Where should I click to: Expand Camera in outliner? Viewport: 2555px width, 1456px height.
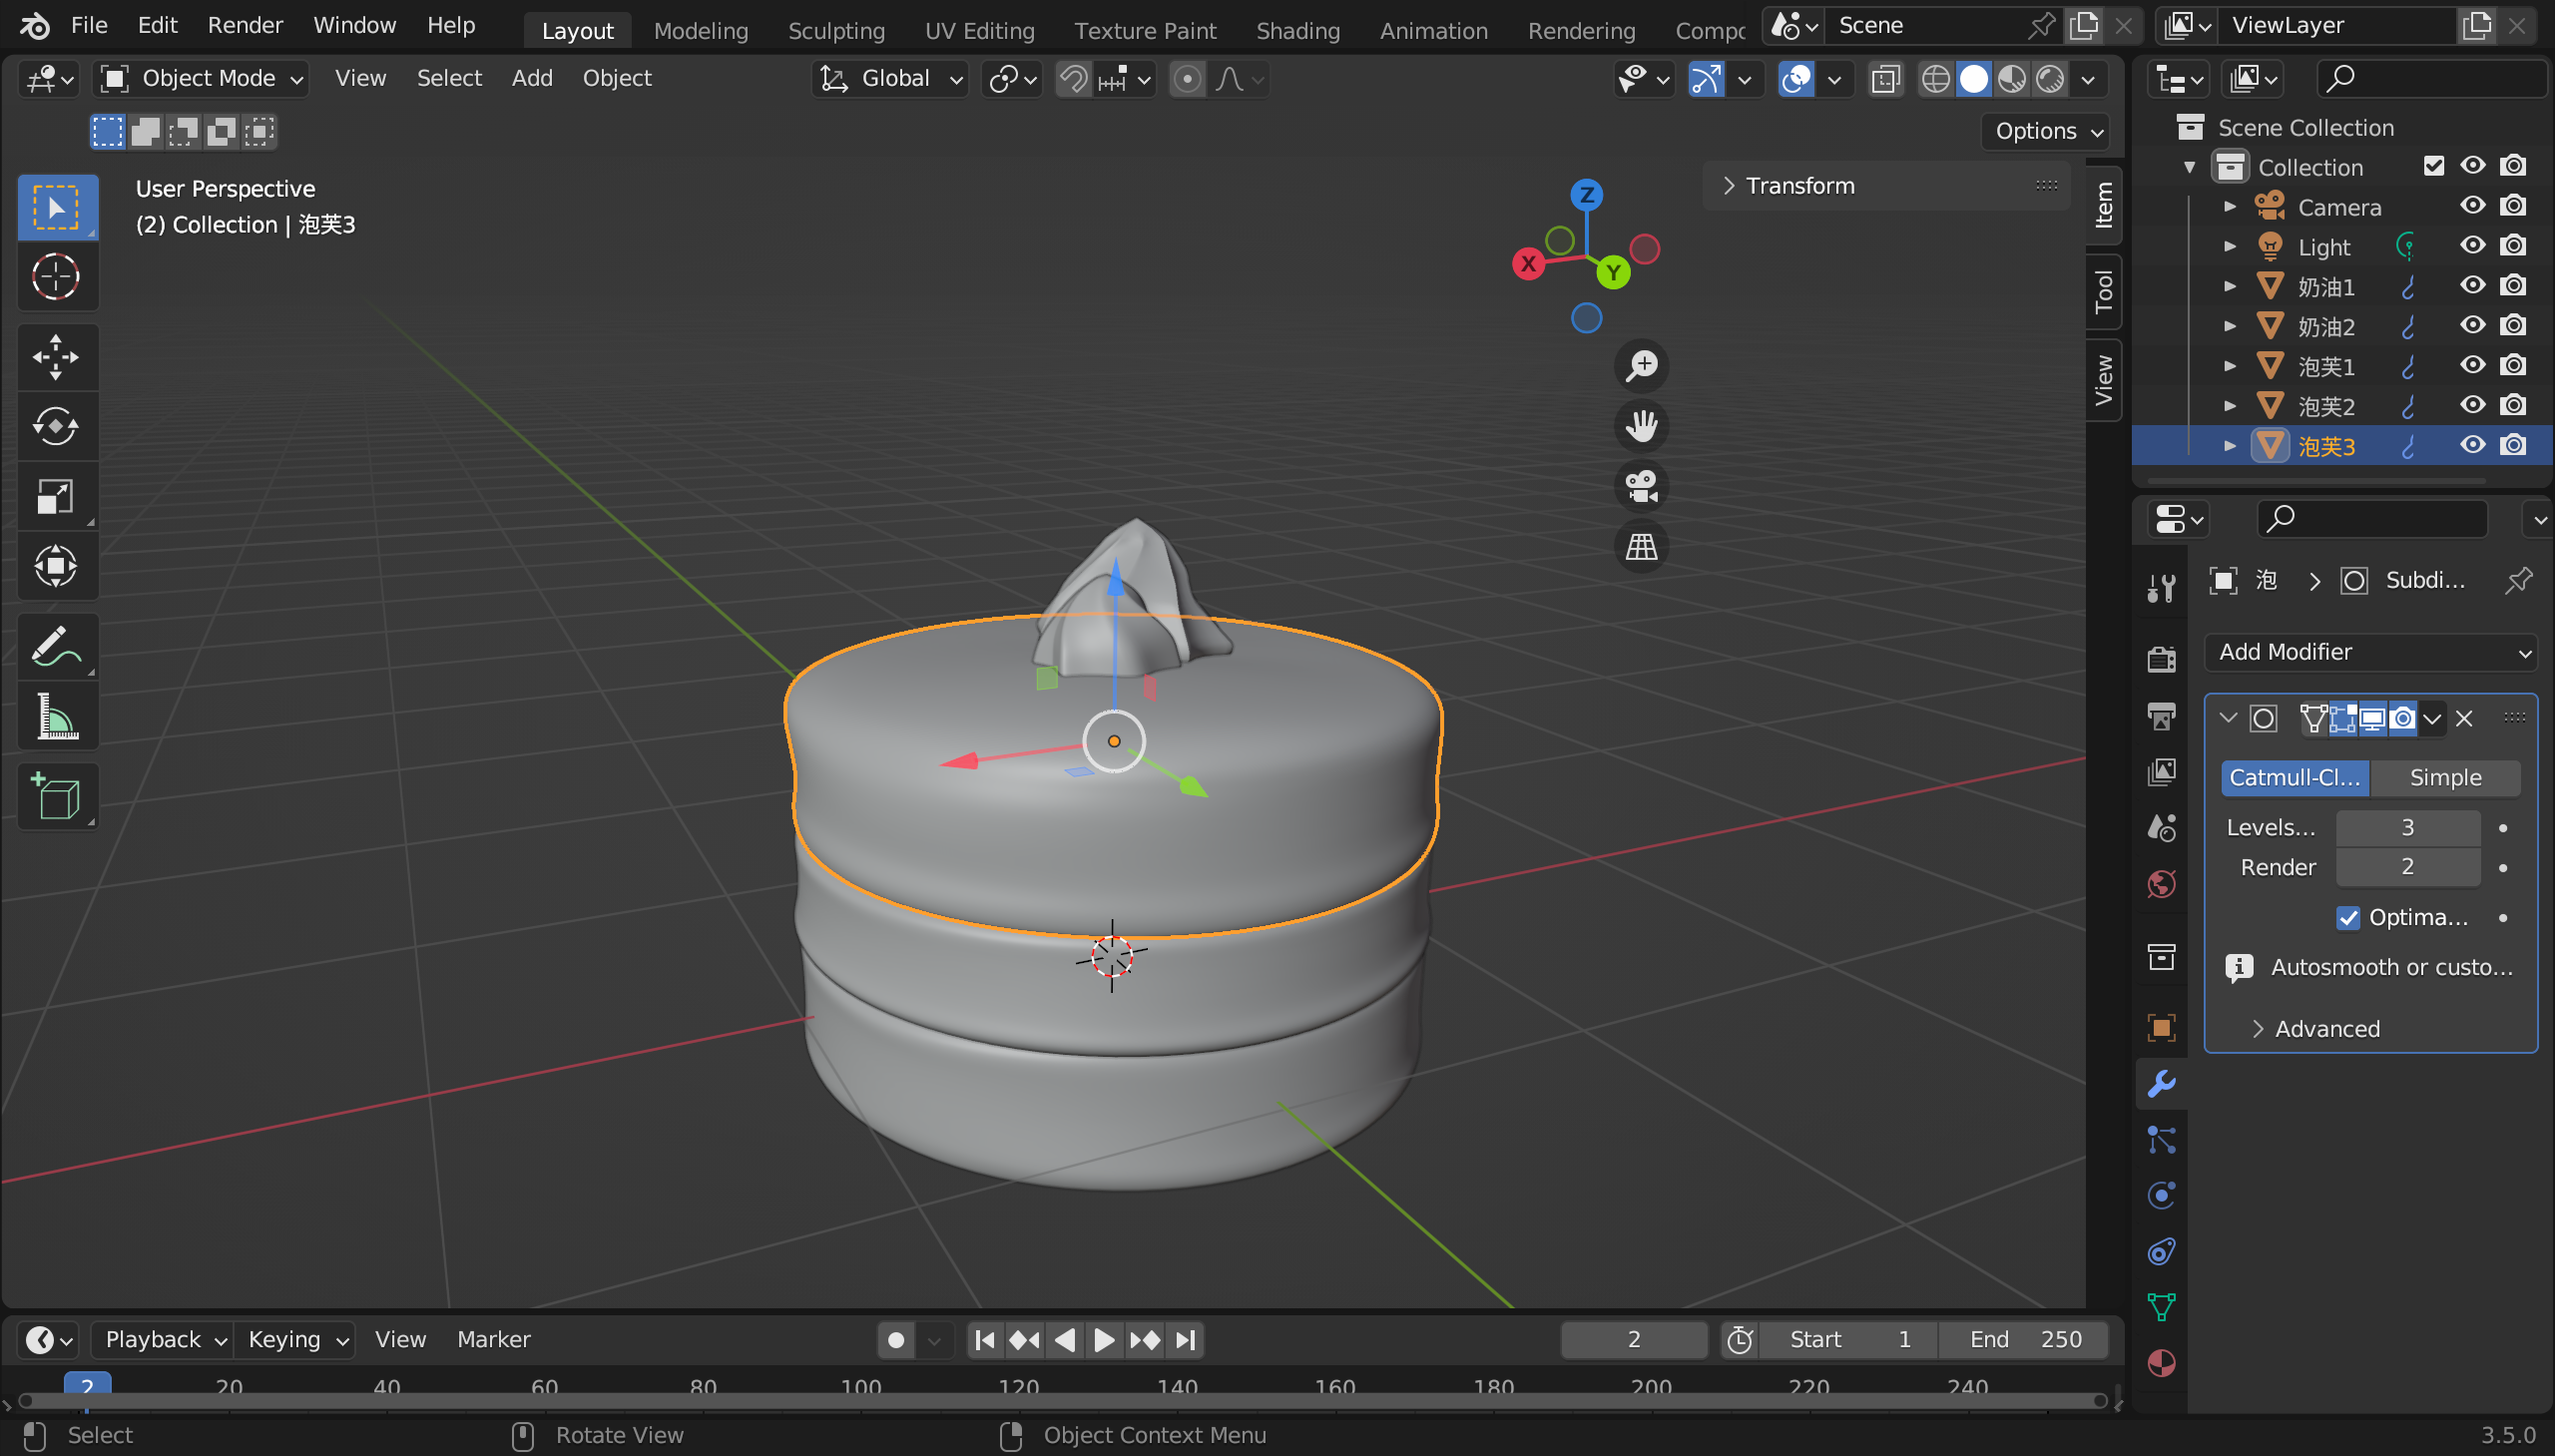[2229, 206]
